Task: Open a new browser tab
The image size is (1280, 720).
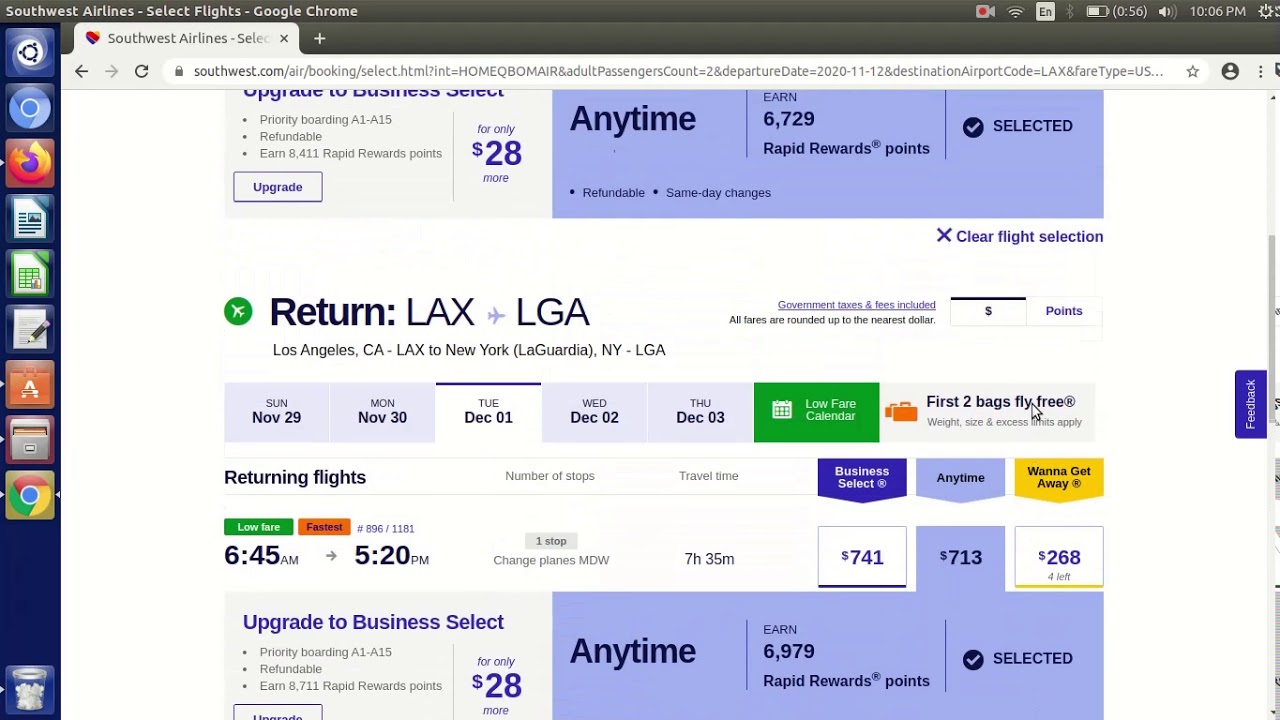Action: [319, 38]
